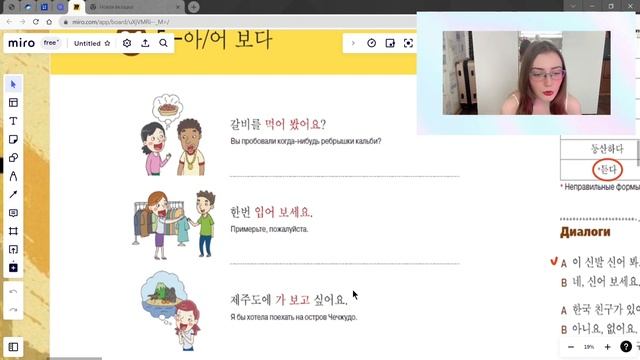Click sentence 갈비를 먹어 봤어요?

point(278,124)
